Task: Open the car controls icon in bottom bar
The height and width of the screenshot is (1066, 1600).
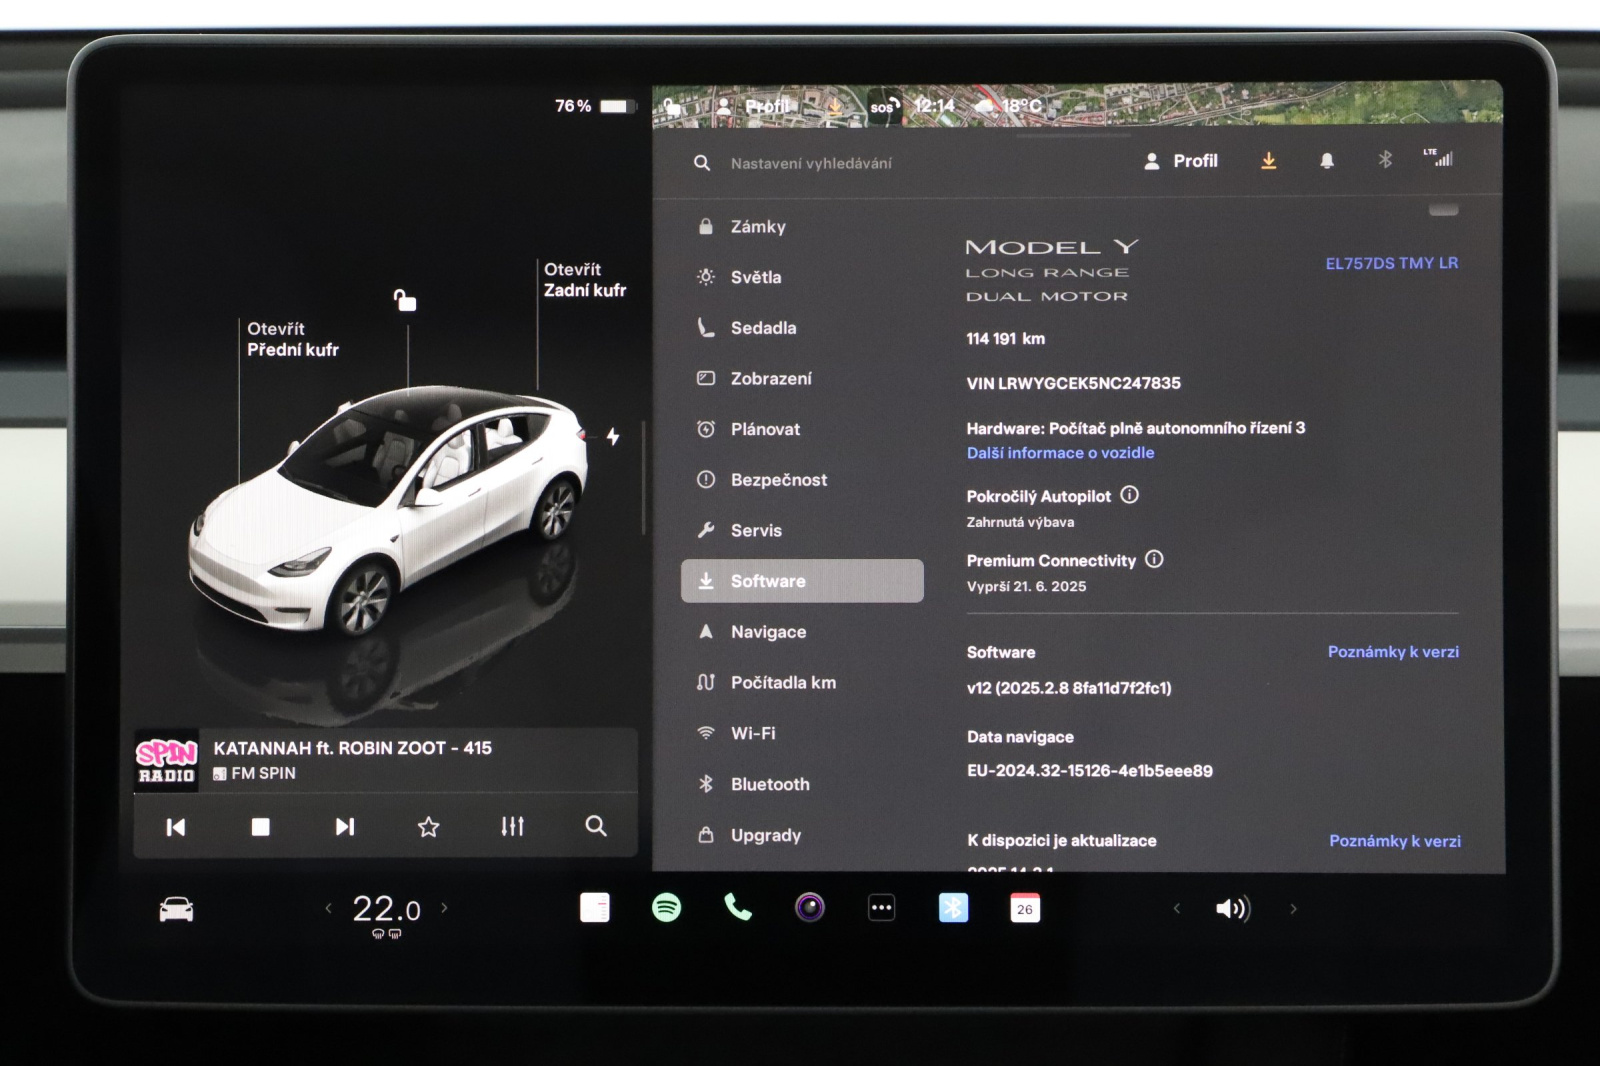Action: point(176,909)
